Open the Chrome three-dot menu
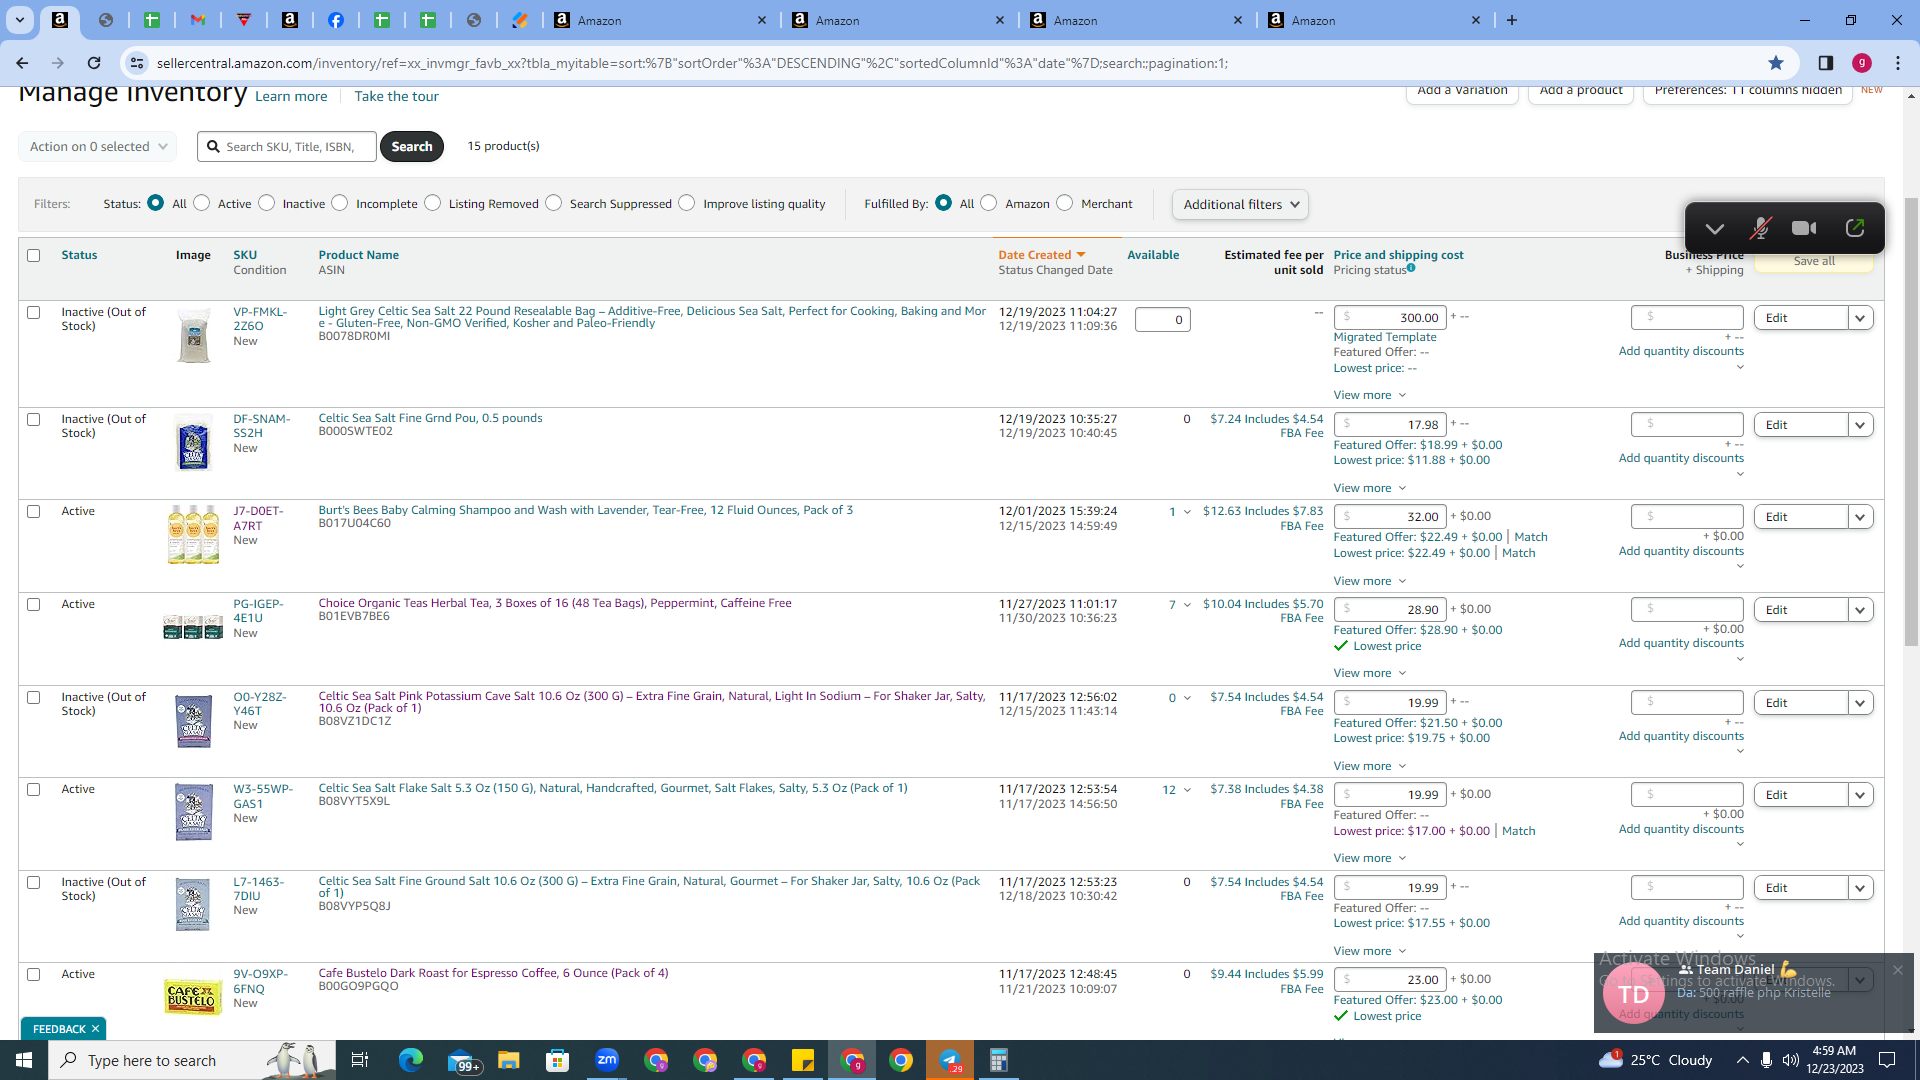Image resolution: width=1920 pixels, height=1080 pixels. tap(1898, 63)
